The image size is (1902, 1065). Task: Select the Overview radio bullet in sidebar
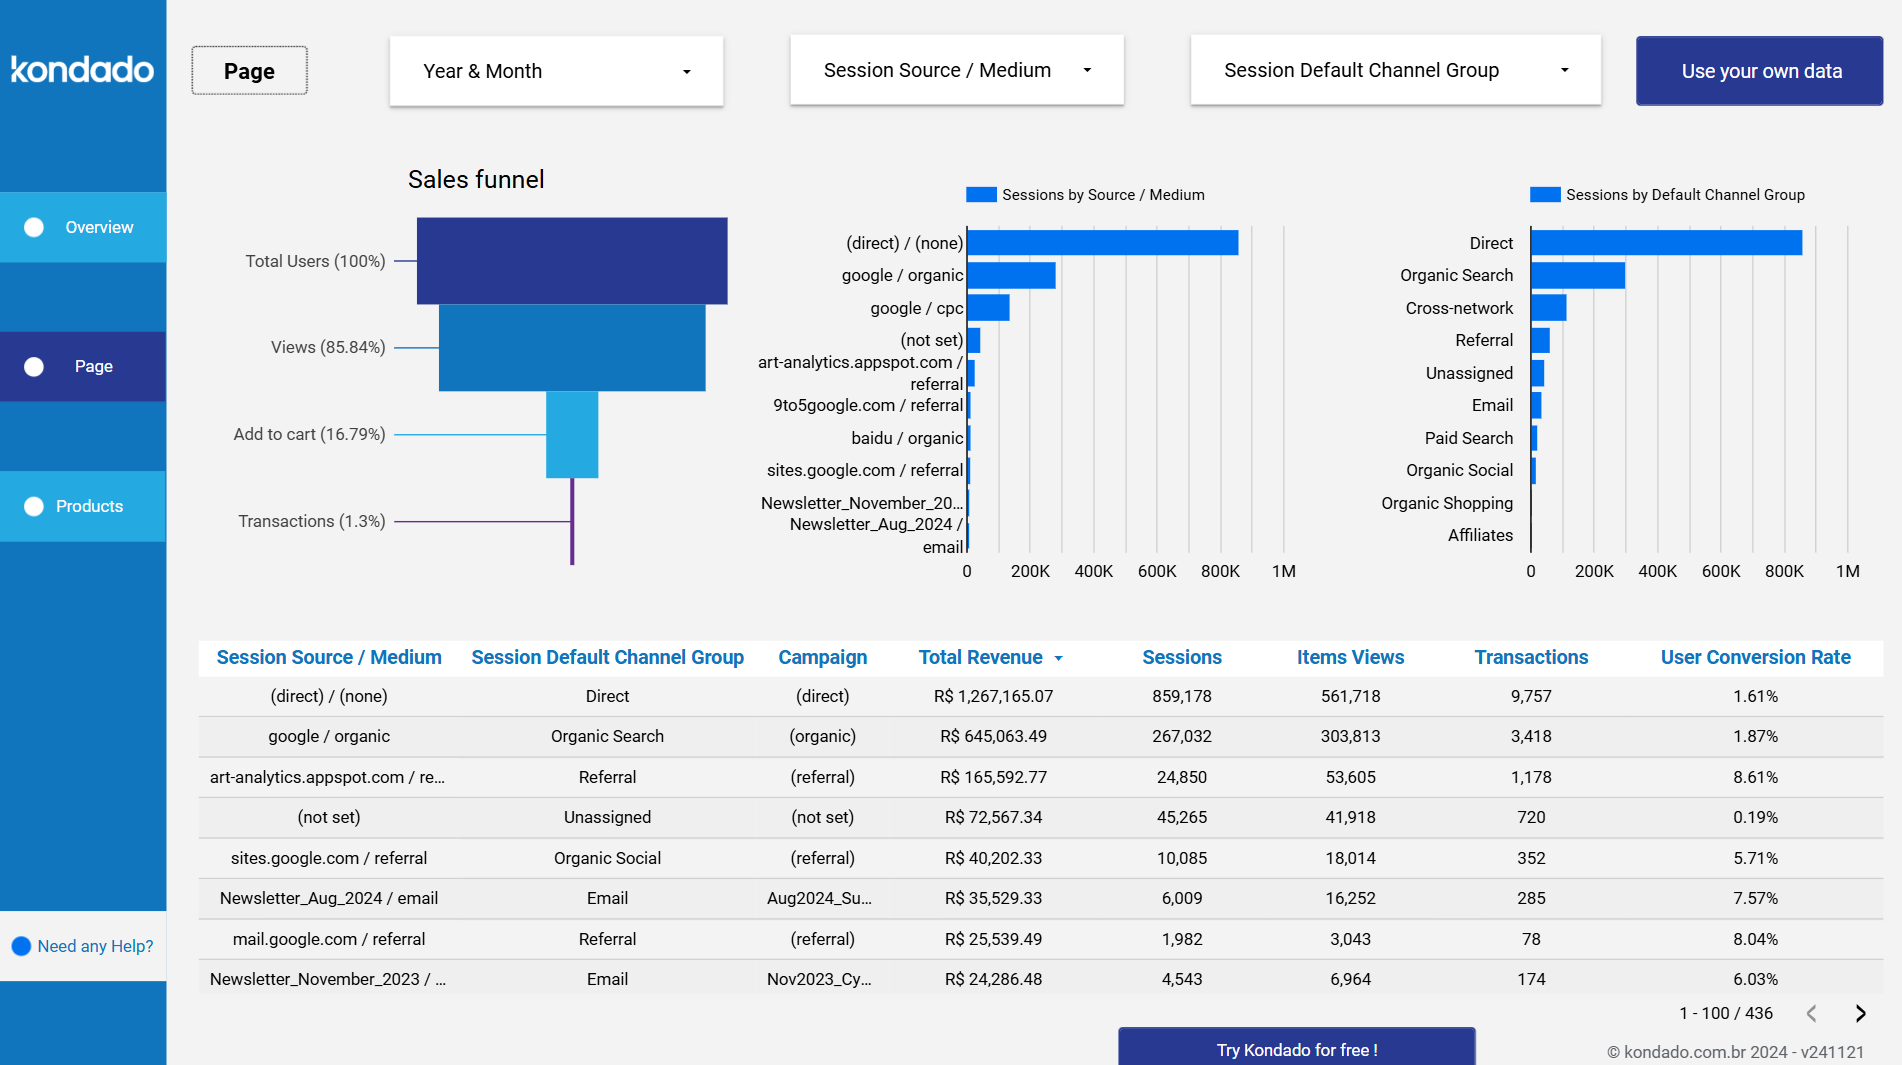[x=35, y=227]
